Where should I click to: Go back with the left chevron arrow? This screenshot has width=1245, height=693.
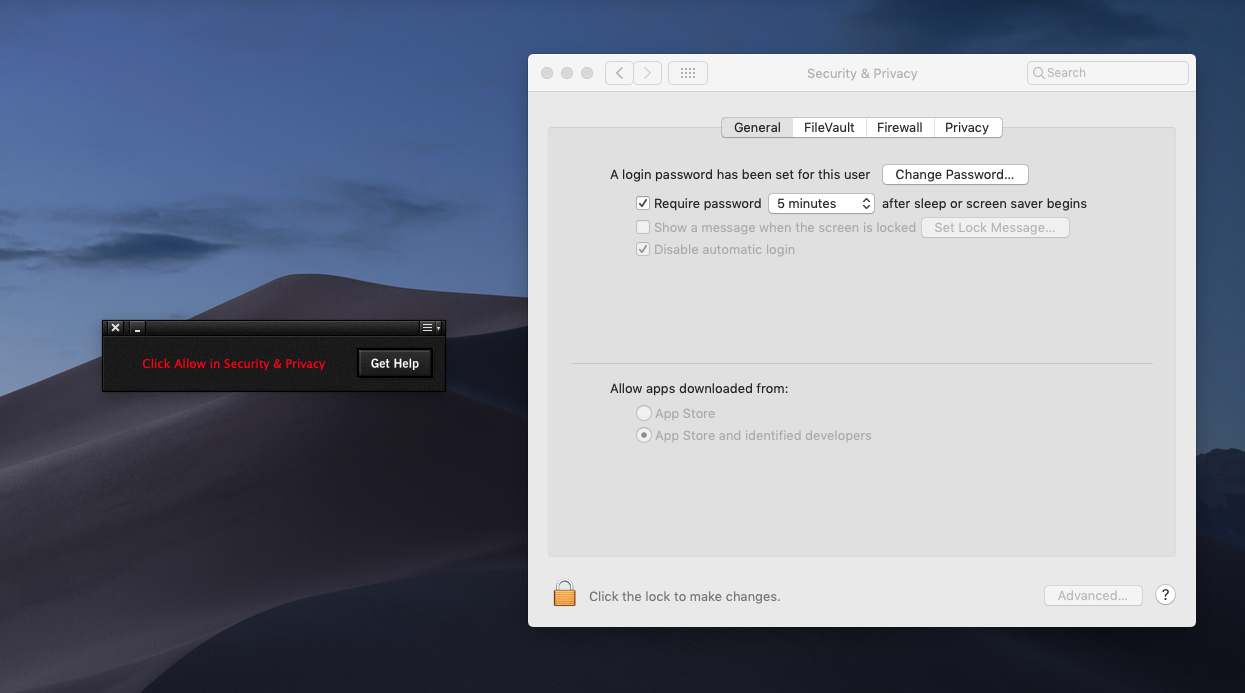[x=619, y=73]
